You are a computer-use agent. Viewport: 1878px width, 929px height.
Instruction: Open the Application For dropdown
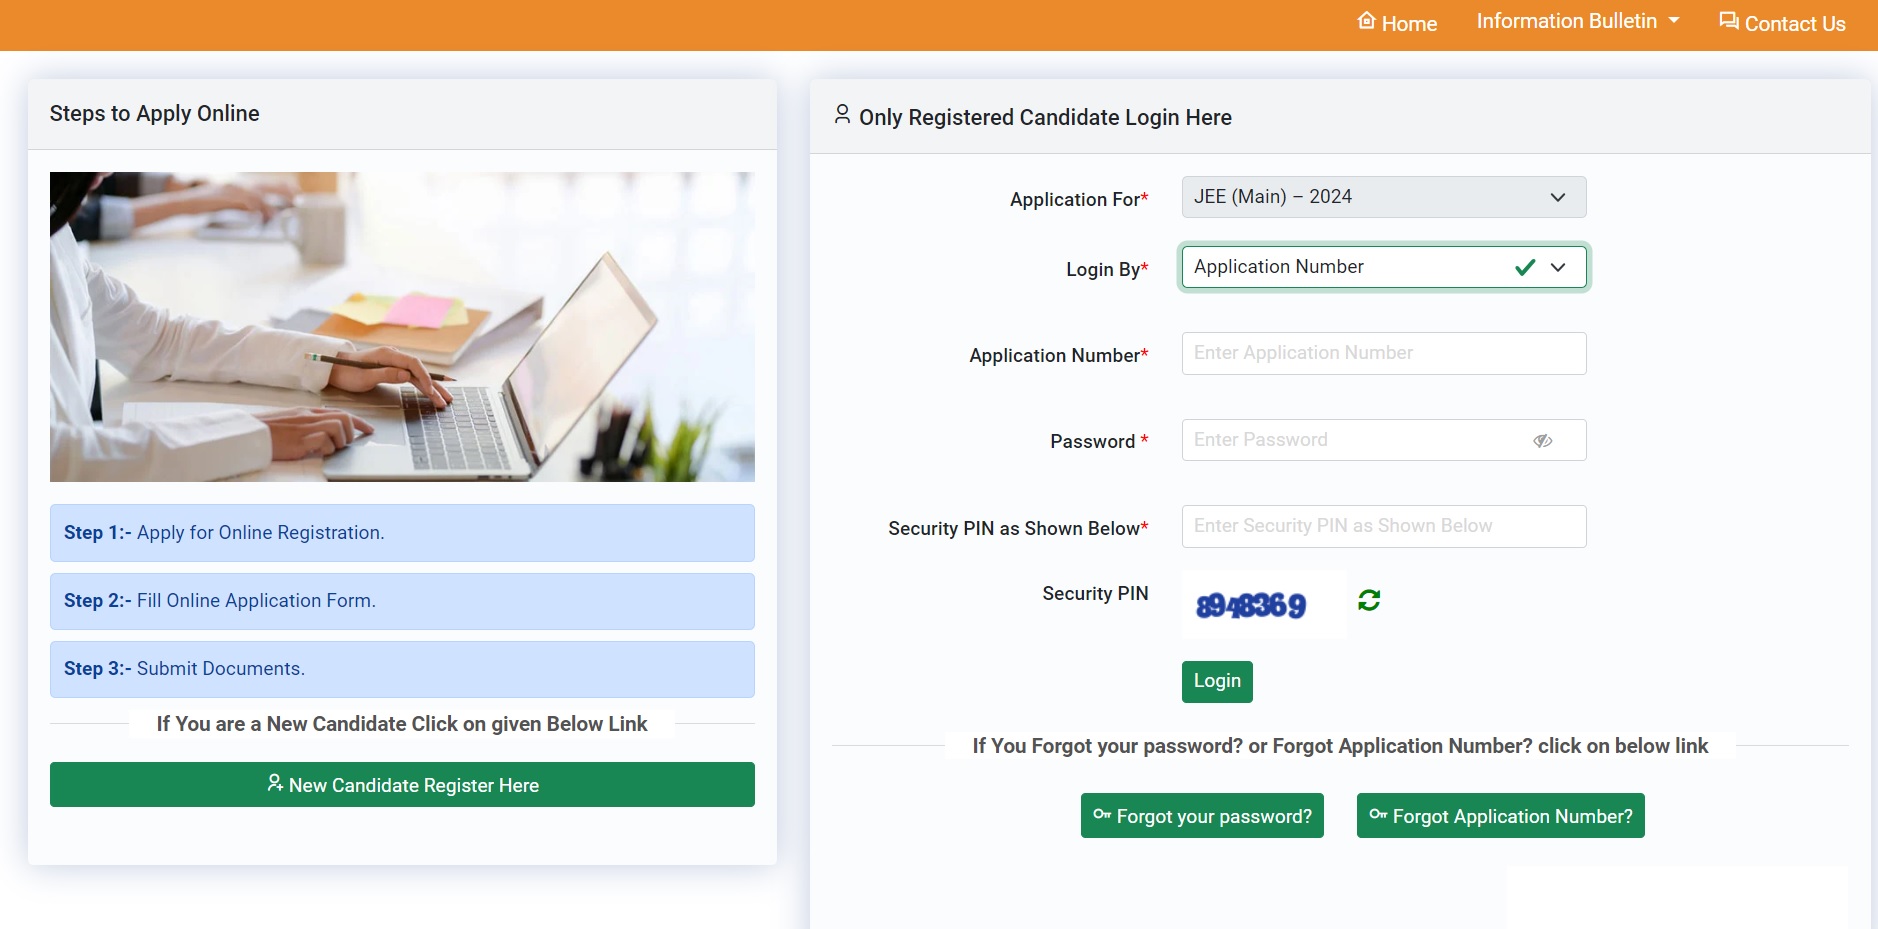pyautogui.click(x=1383, y=197)
